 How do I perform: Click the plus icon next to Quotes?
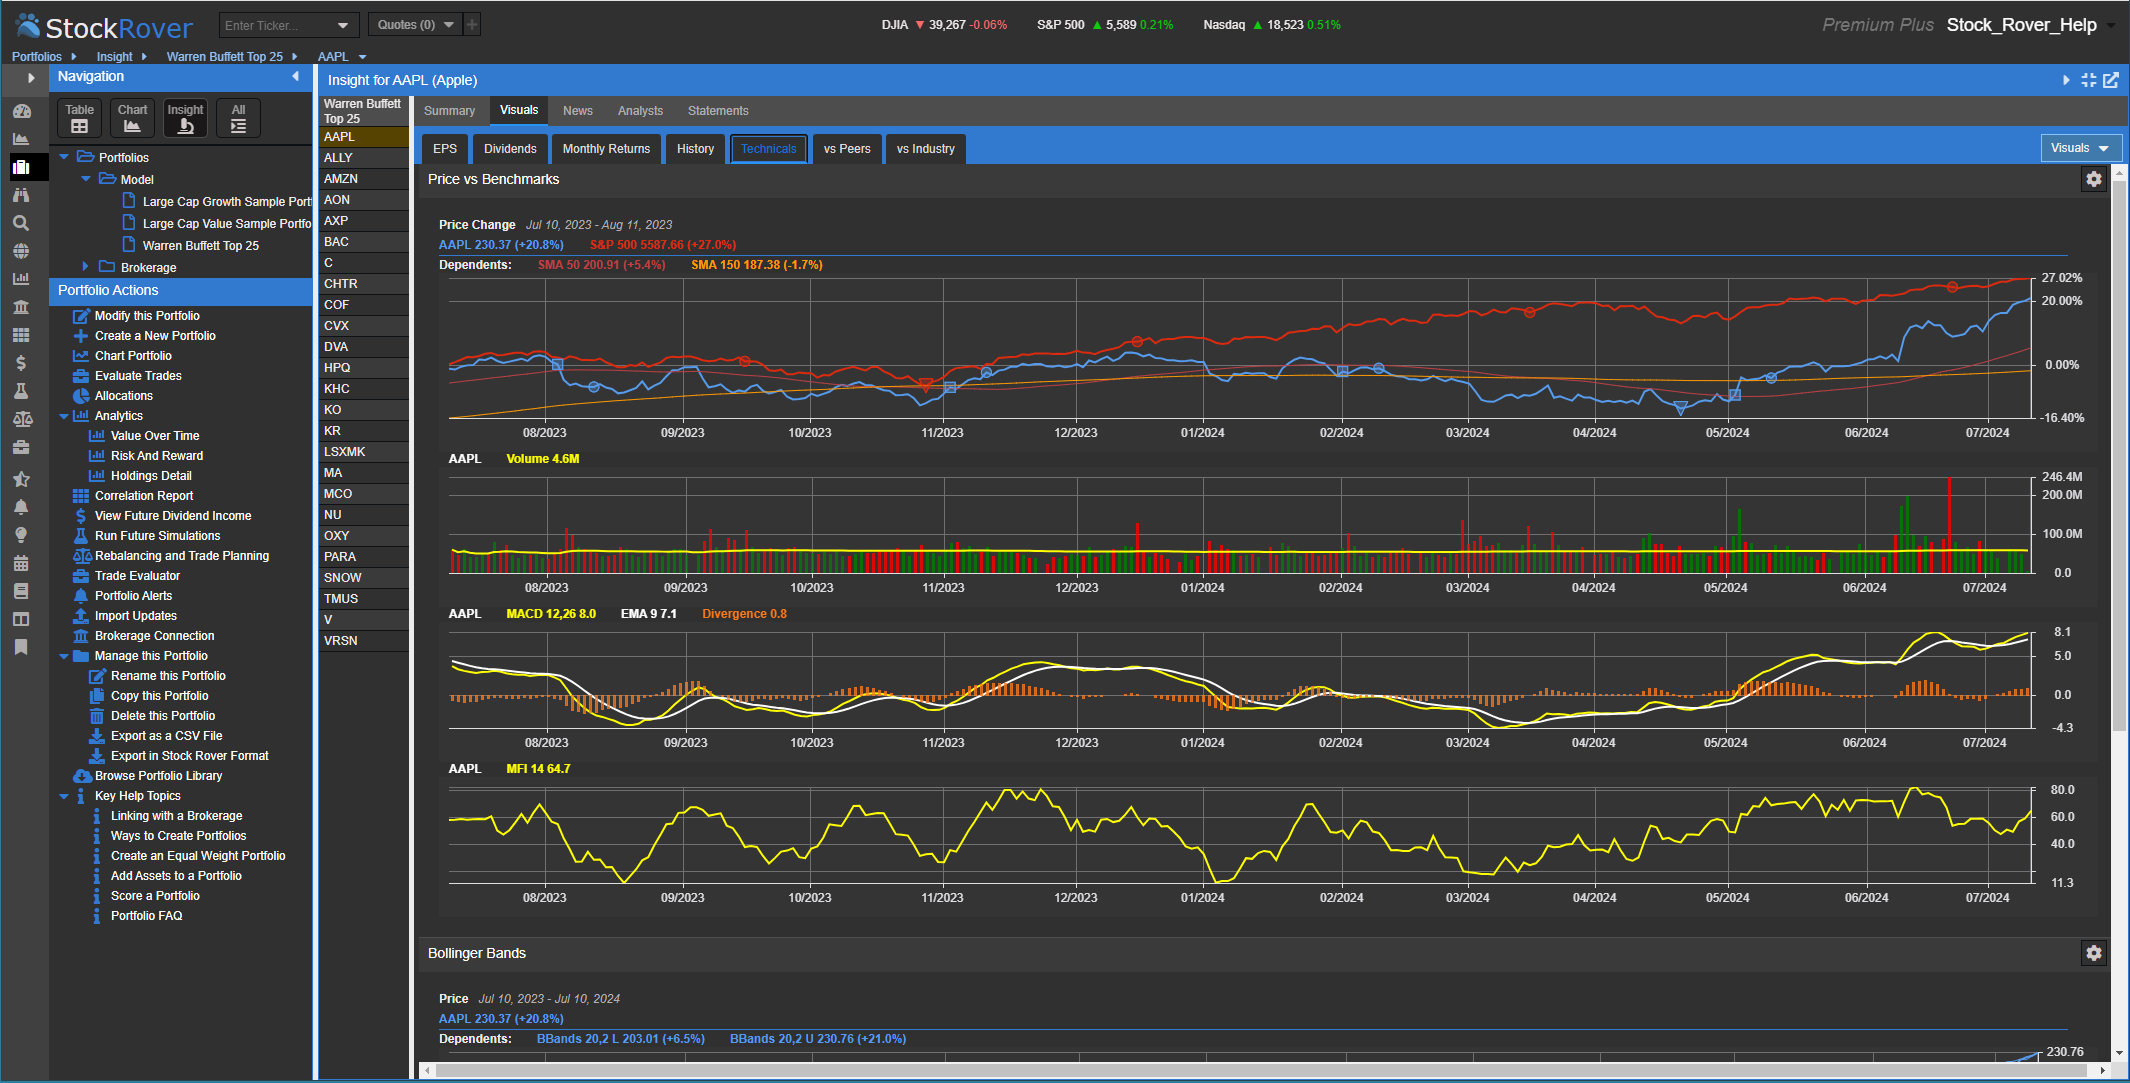[x=473, y=24]
